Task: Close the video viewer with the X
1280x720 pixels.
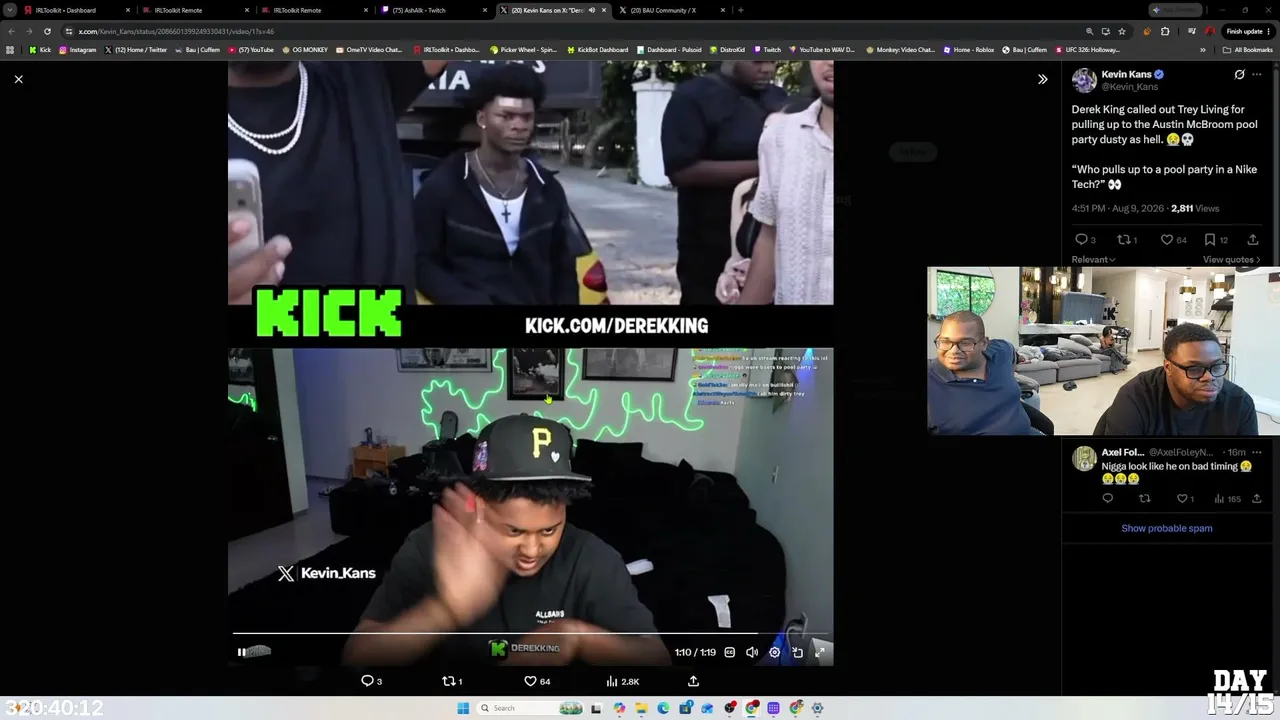Action: coord(18,79)
